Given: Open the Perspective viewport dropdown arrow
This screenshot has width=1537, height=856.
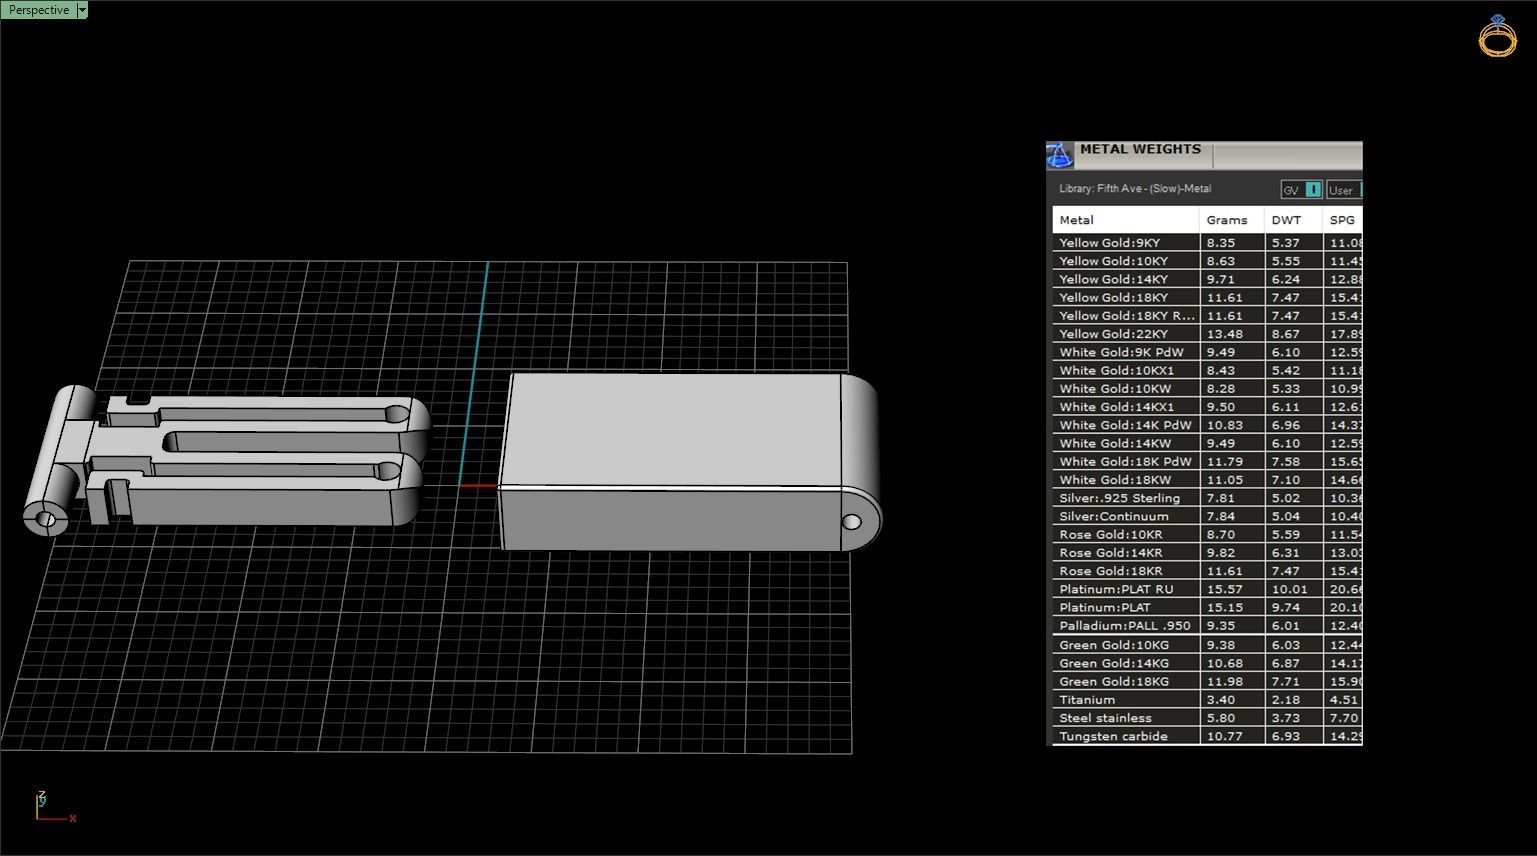Looking at the screenshot, I should tap(82, 10).
